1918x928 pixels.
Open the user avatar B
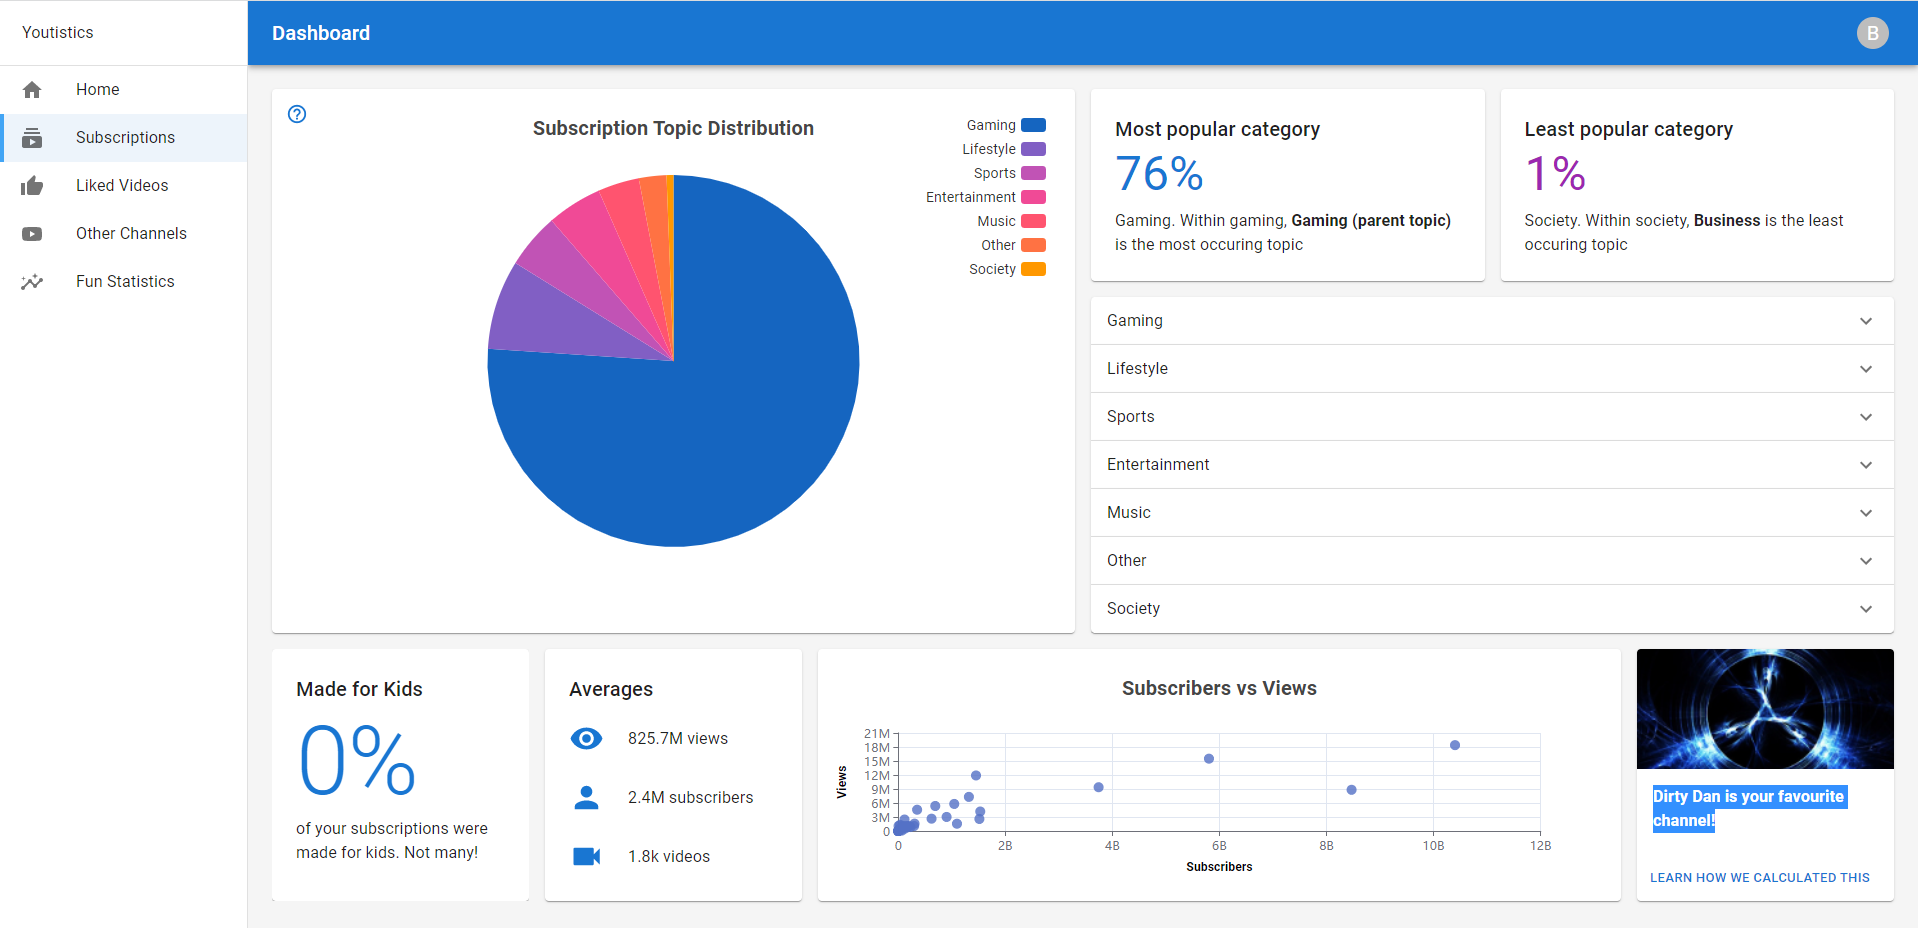pos(1873,33)
